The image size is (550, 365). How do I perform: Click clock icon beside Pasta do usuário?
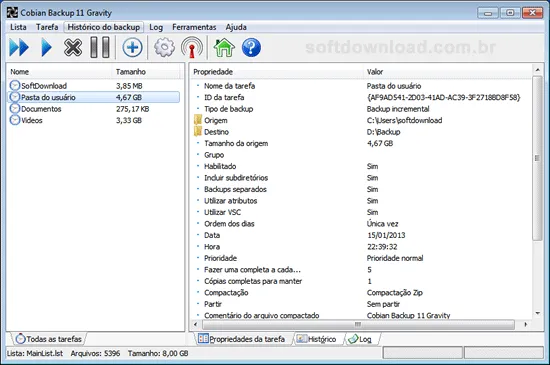point(15,97)
